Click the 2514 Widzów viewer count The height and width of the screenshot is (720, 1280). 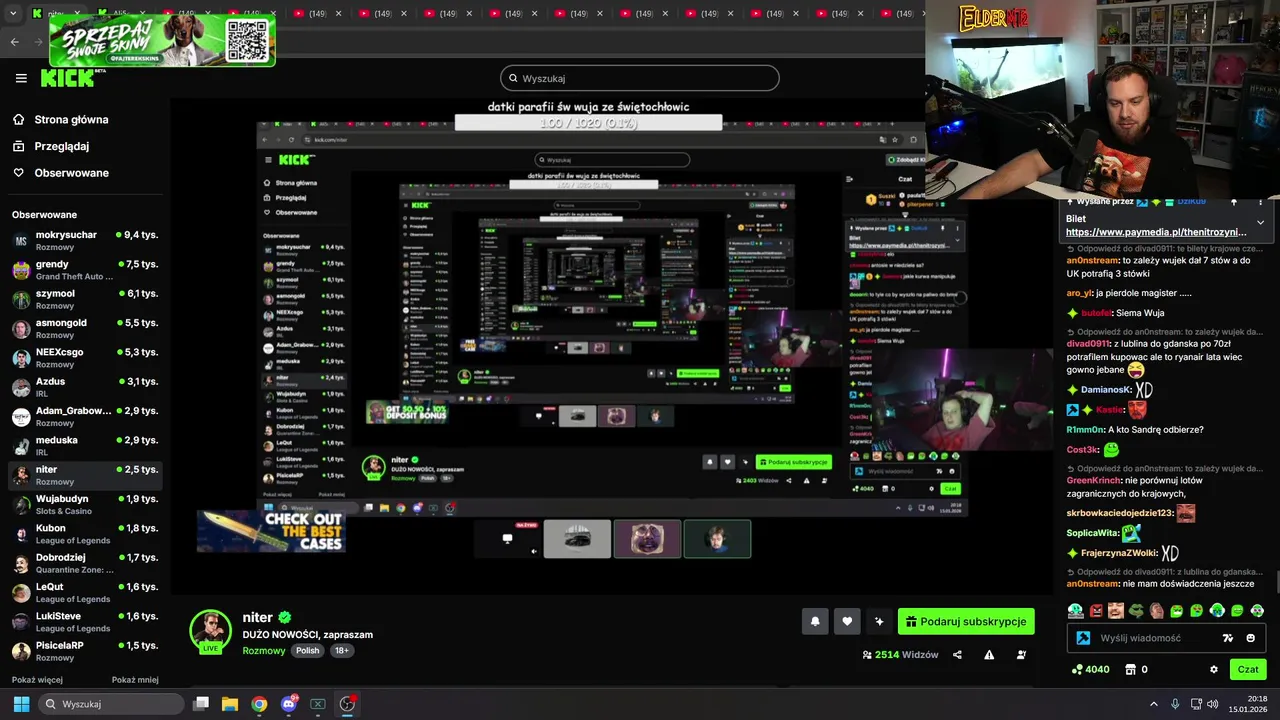tap(900, 655)
